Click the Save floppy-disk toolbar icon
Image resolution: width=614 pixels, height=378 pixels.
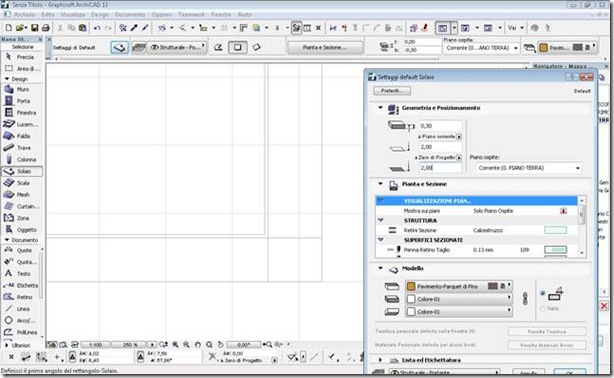[34, 28]
